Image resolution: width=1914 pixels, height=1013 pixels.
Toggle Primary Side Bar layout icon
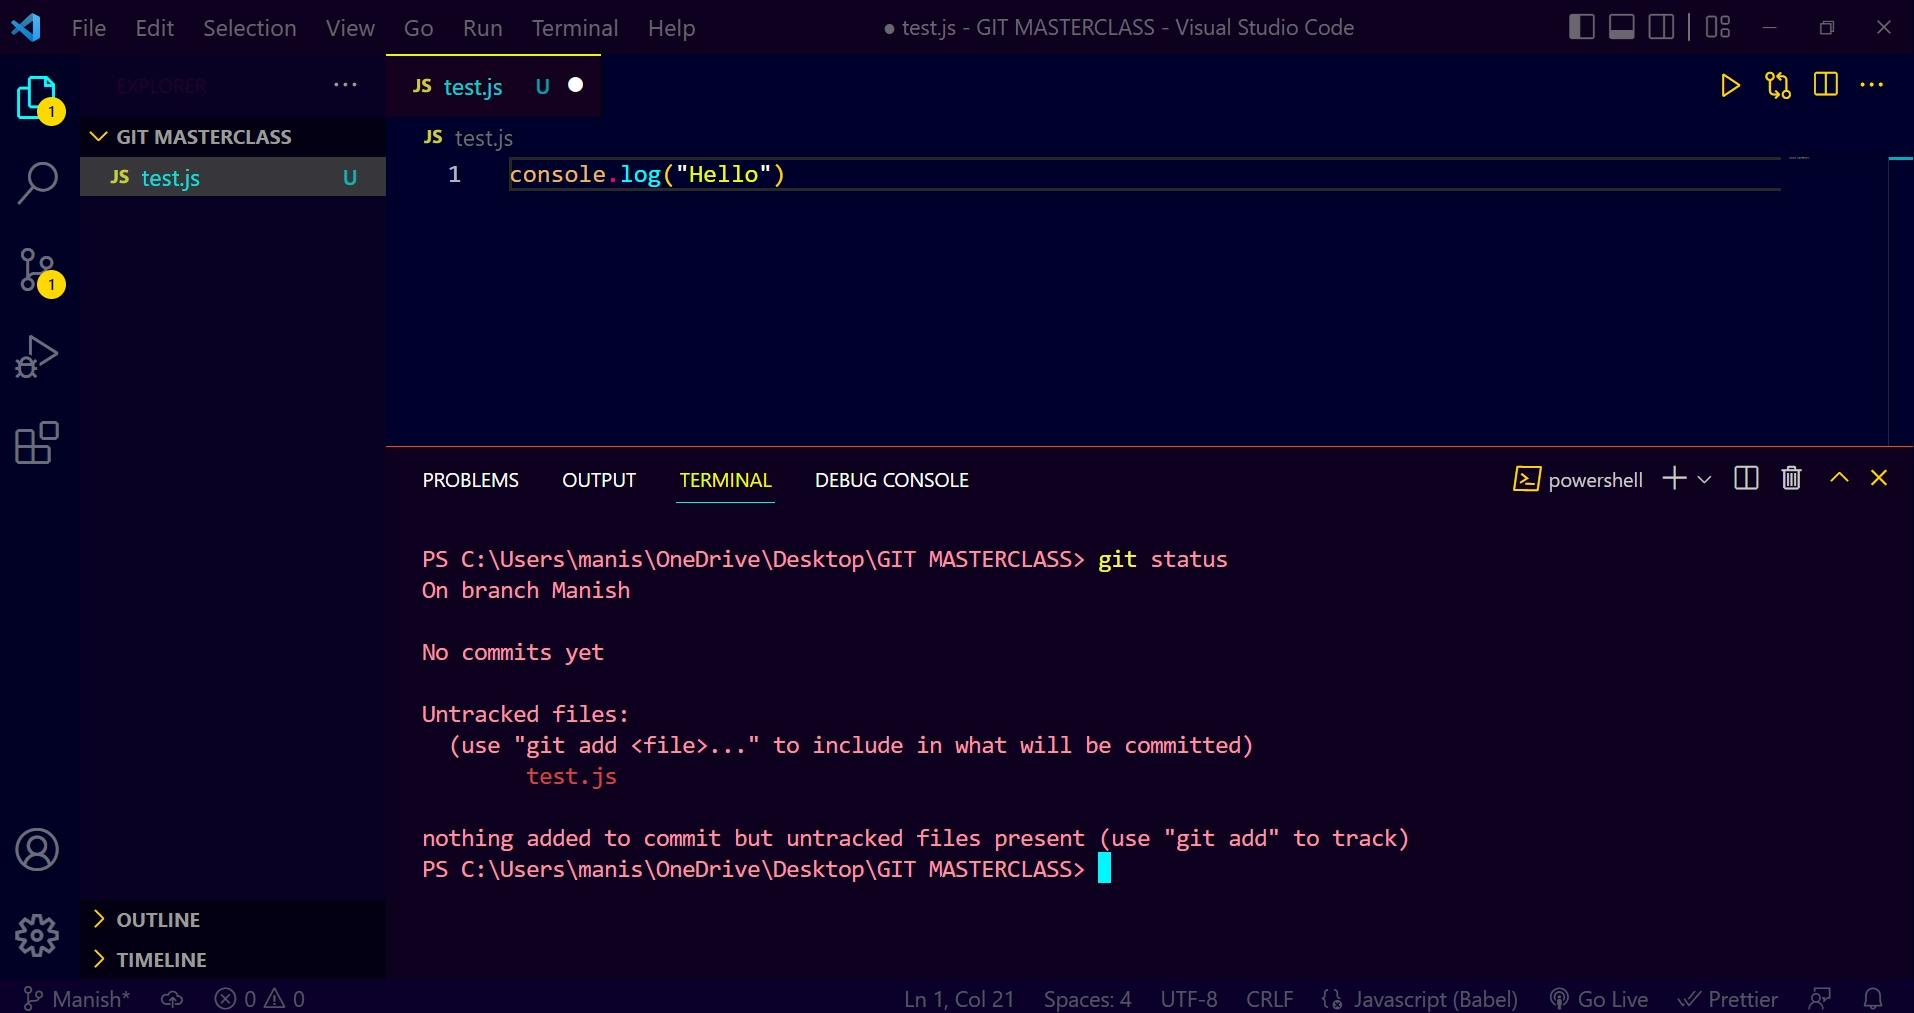(1581, 27)
